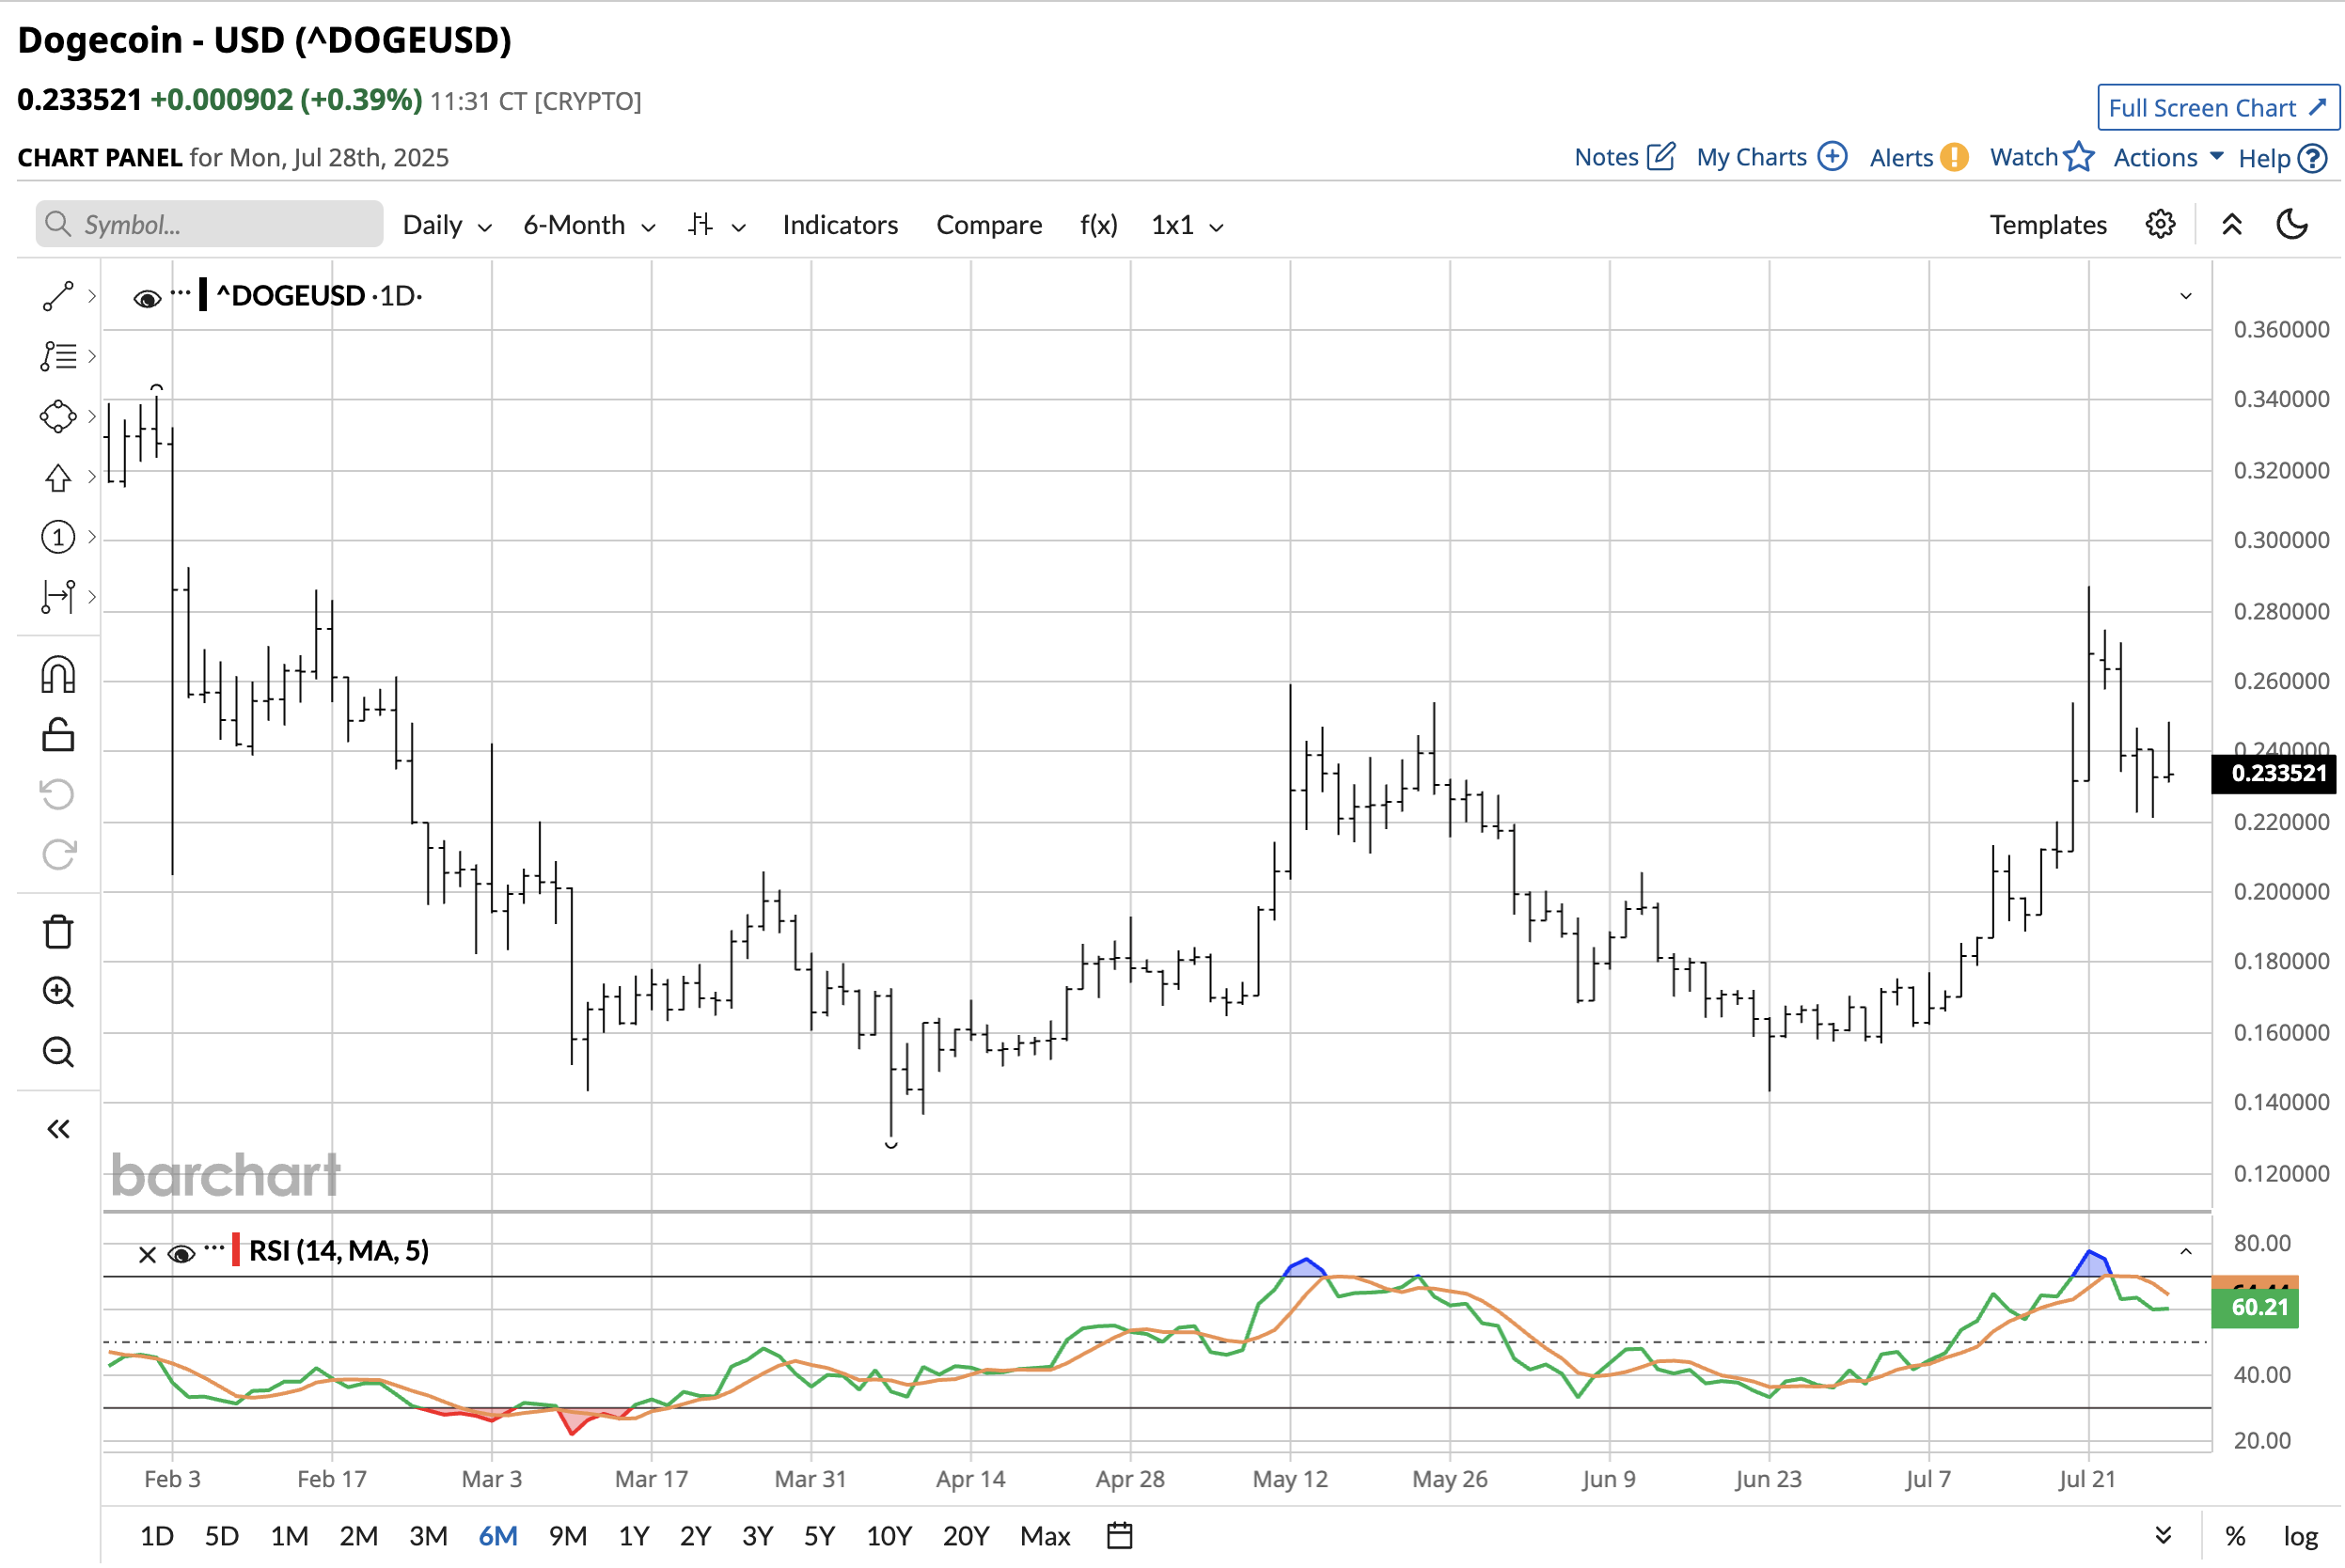Select the 6M time range
The image size is (2345, 1568).
498,1535
